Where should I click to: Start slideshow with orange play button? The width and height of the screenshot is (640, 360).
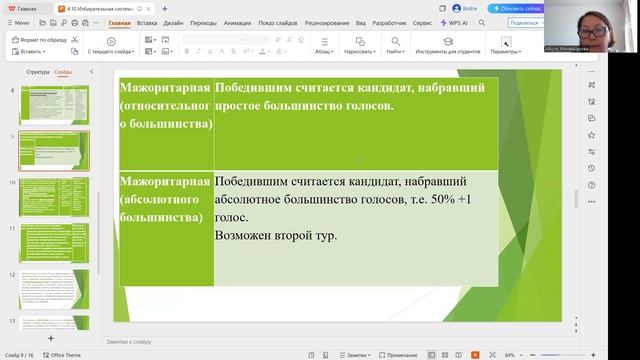(475, 355)
